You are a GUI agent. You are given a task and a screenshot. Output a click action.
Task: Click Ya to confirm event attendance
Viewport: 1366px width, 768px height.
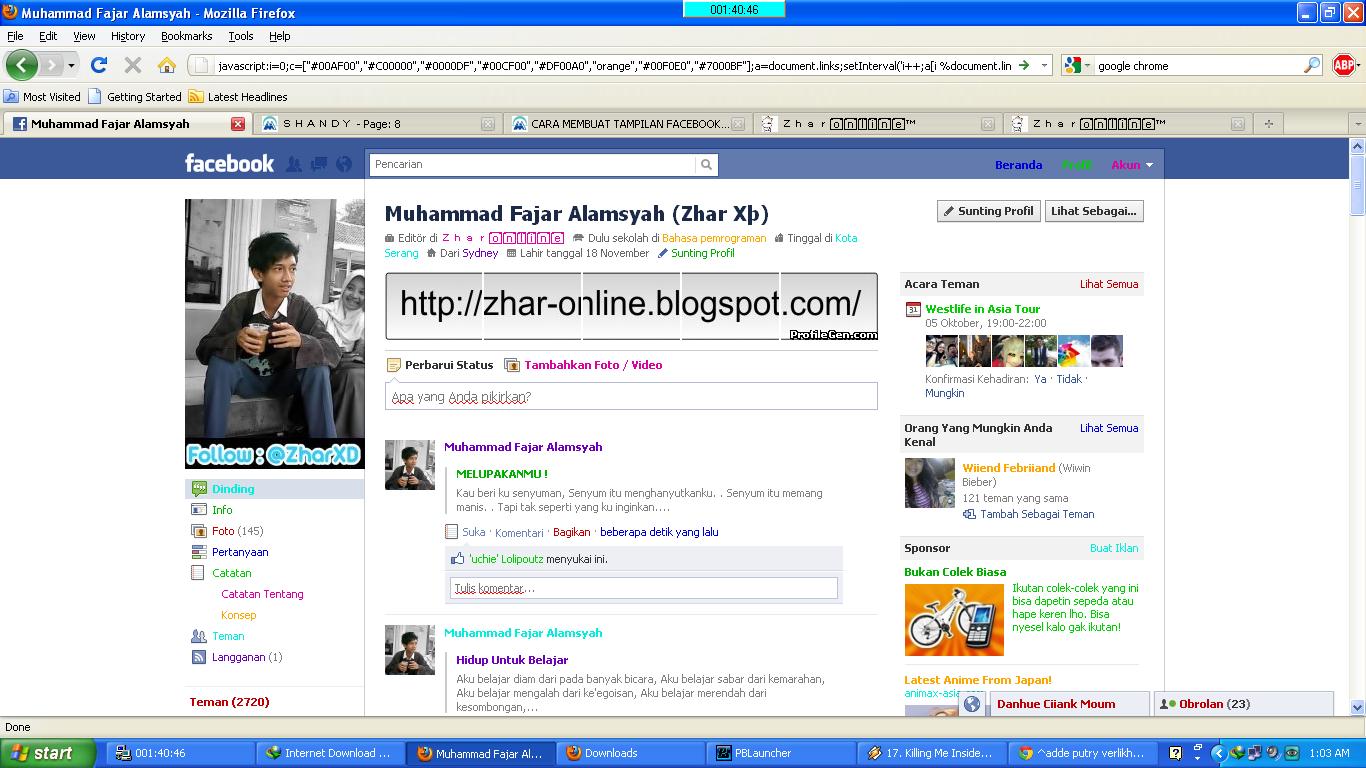coord(1040,379)
